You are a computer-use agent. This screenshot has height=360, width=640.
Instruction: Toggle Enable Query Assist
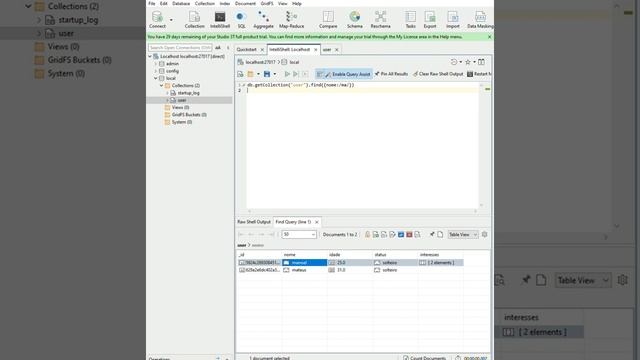click(344, 74)
